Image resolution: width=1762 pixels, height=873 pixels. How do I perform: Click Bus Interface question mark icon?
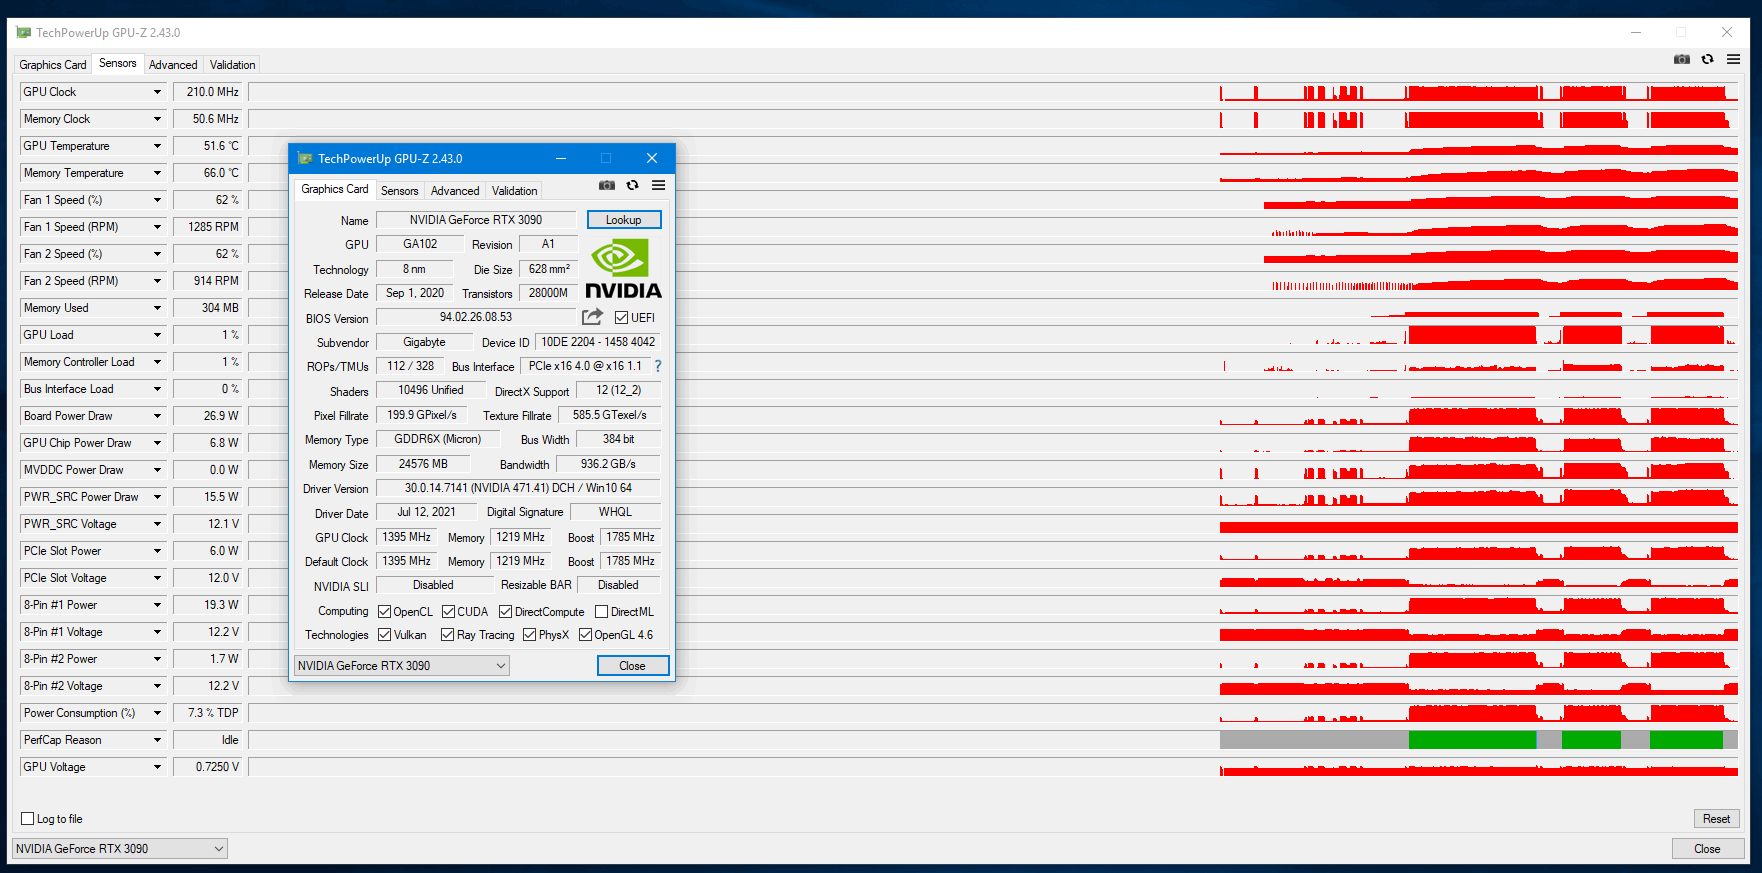(x=658, y=366)
